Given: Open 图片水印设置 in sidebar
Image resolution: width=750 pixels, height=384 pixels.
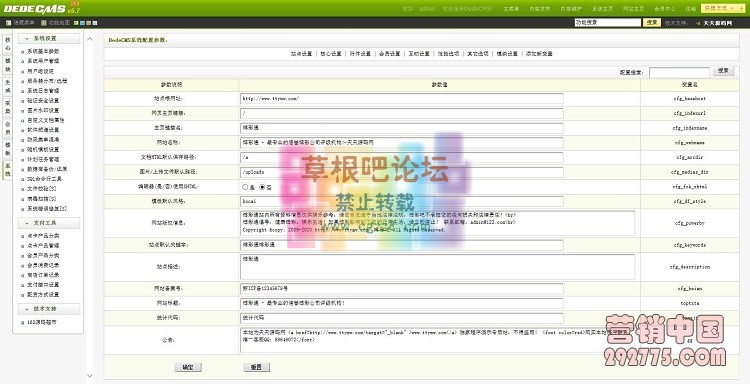Looking at the screenshot, I should [43, 110].
